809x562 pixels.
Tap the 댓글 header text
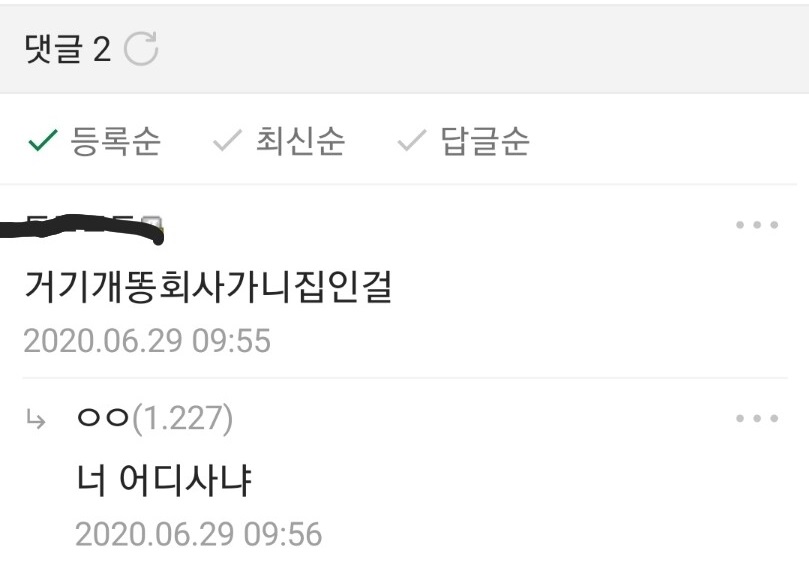click(54, 49)
